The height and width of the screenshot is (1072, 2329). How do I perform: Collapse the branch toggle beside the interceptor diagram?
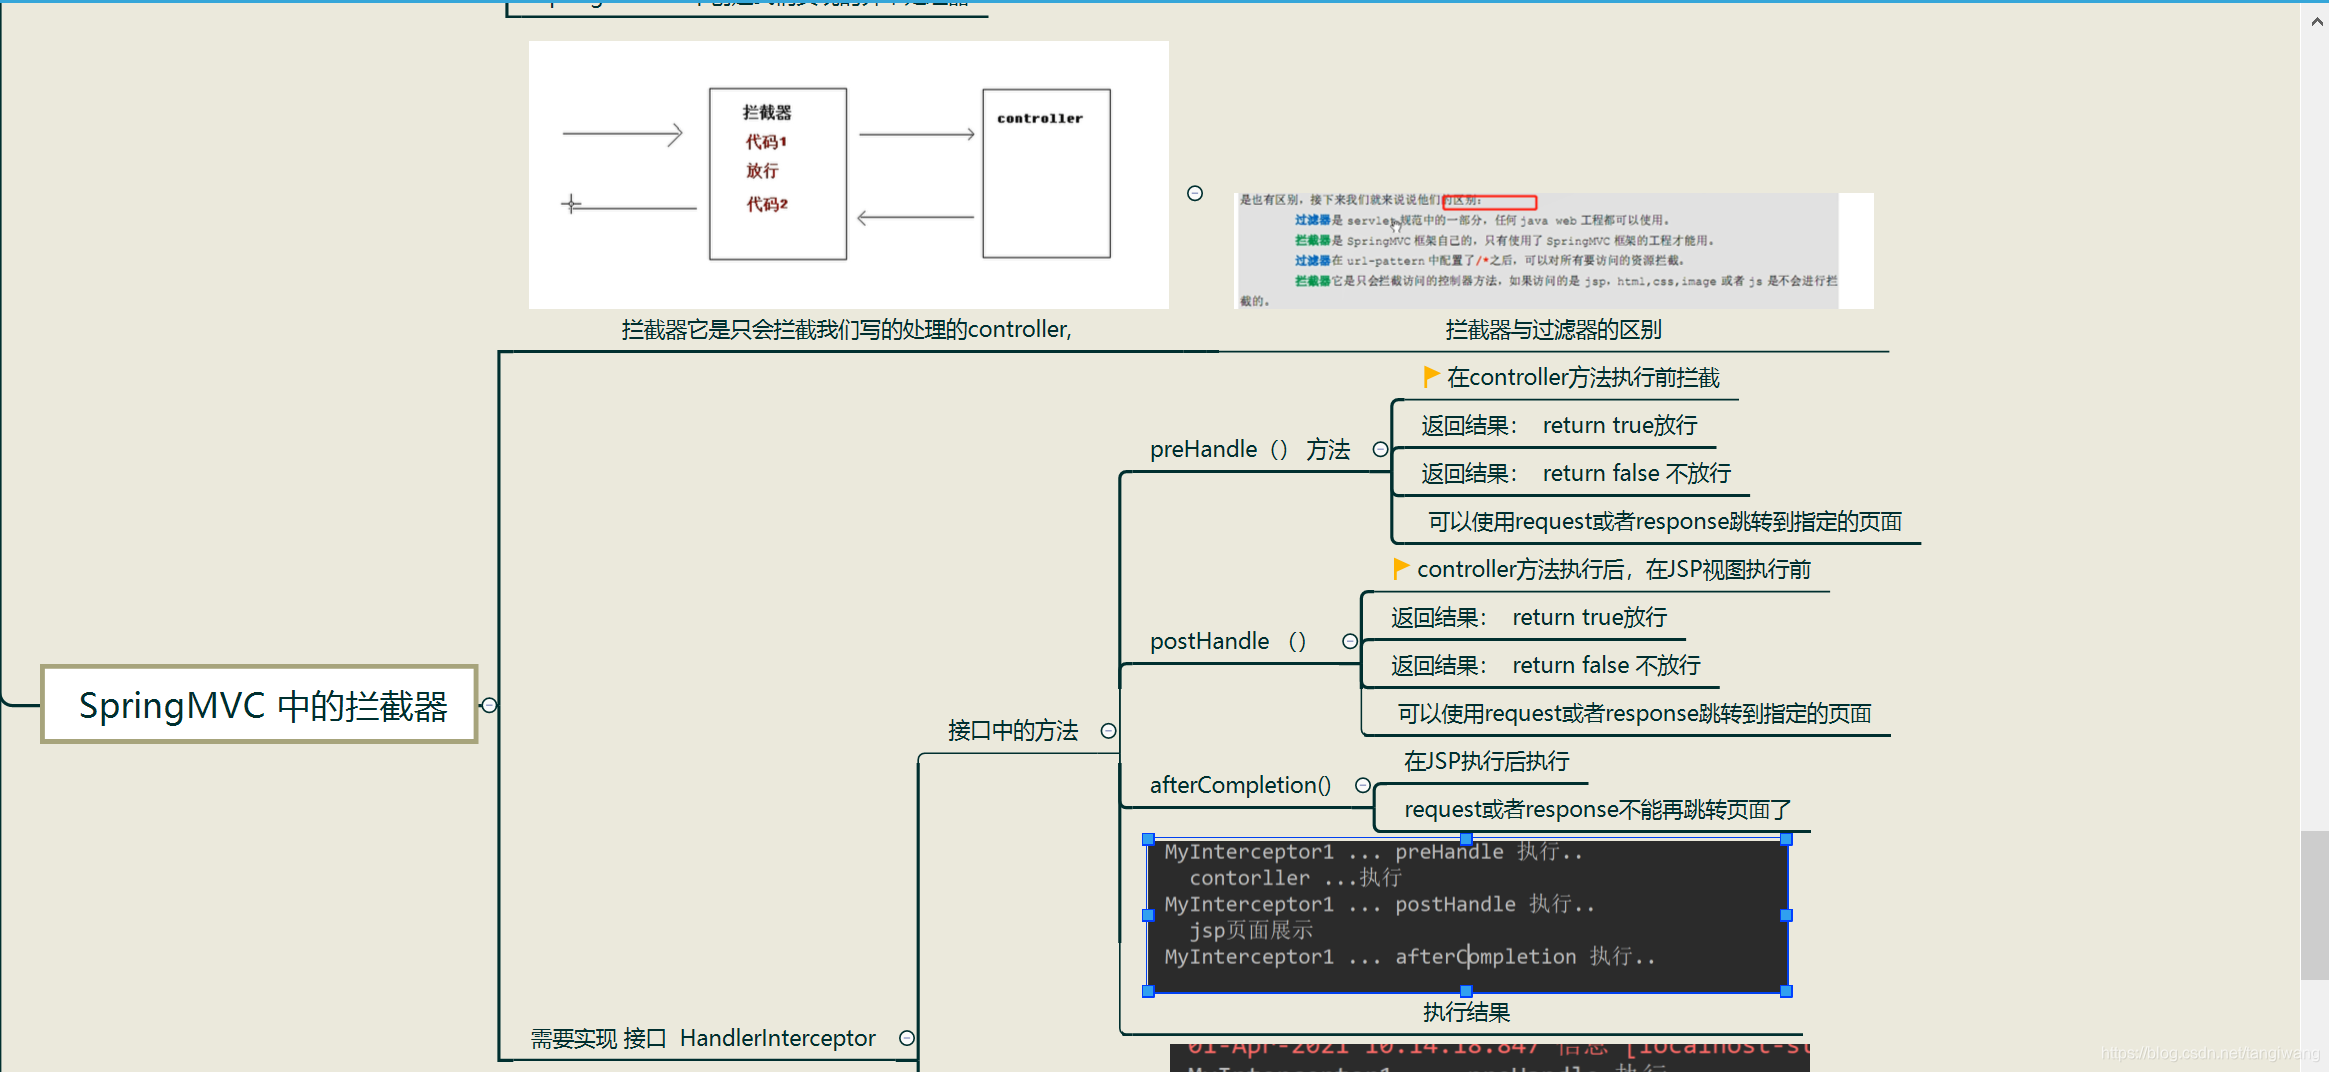point(1195,193)
